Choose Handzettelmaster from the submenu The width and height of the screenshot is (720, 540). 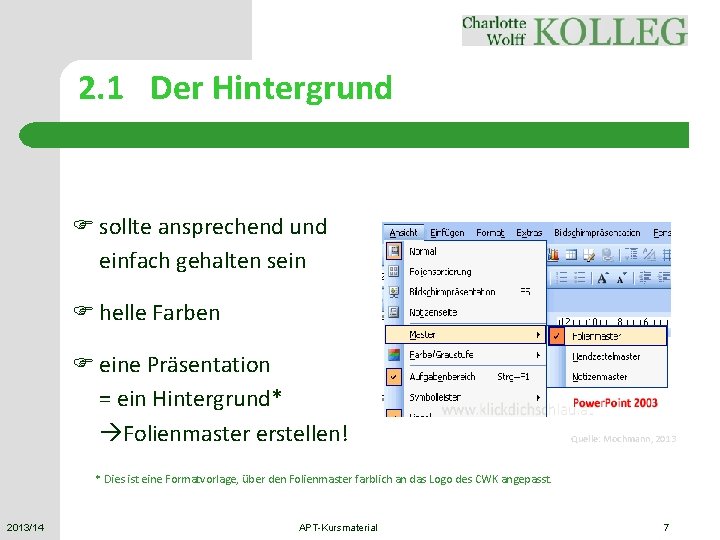pos(607,356)
